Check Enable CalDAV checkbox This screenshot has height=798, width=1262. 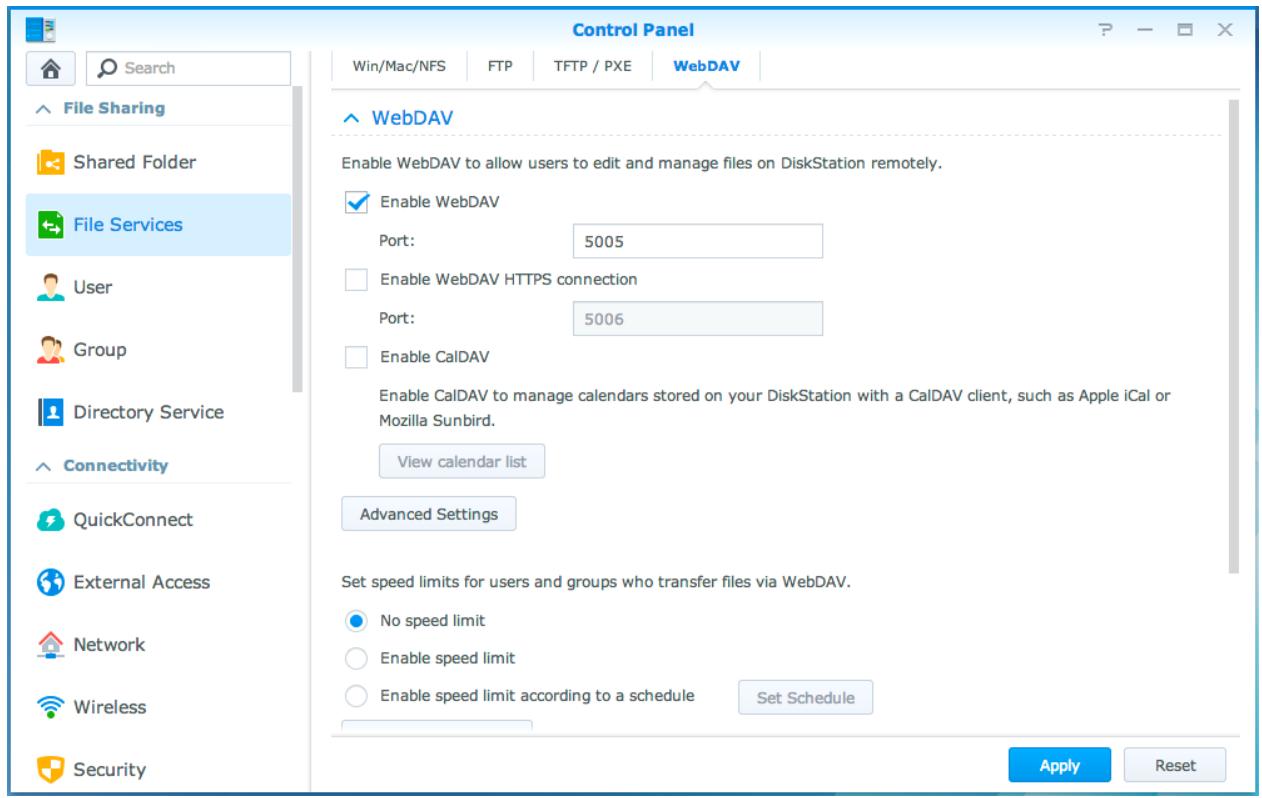pyautogui.click(x=356, y=355)
